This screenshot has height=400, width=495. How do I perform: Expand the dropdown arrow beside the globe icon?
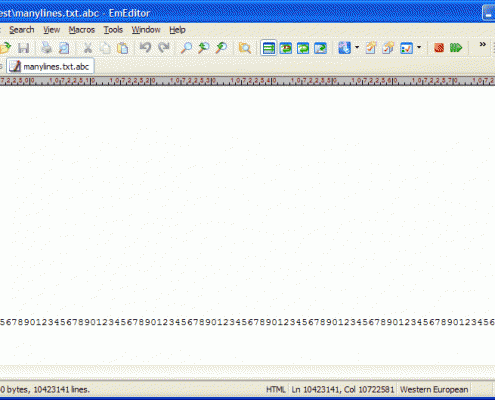point(357,48)
